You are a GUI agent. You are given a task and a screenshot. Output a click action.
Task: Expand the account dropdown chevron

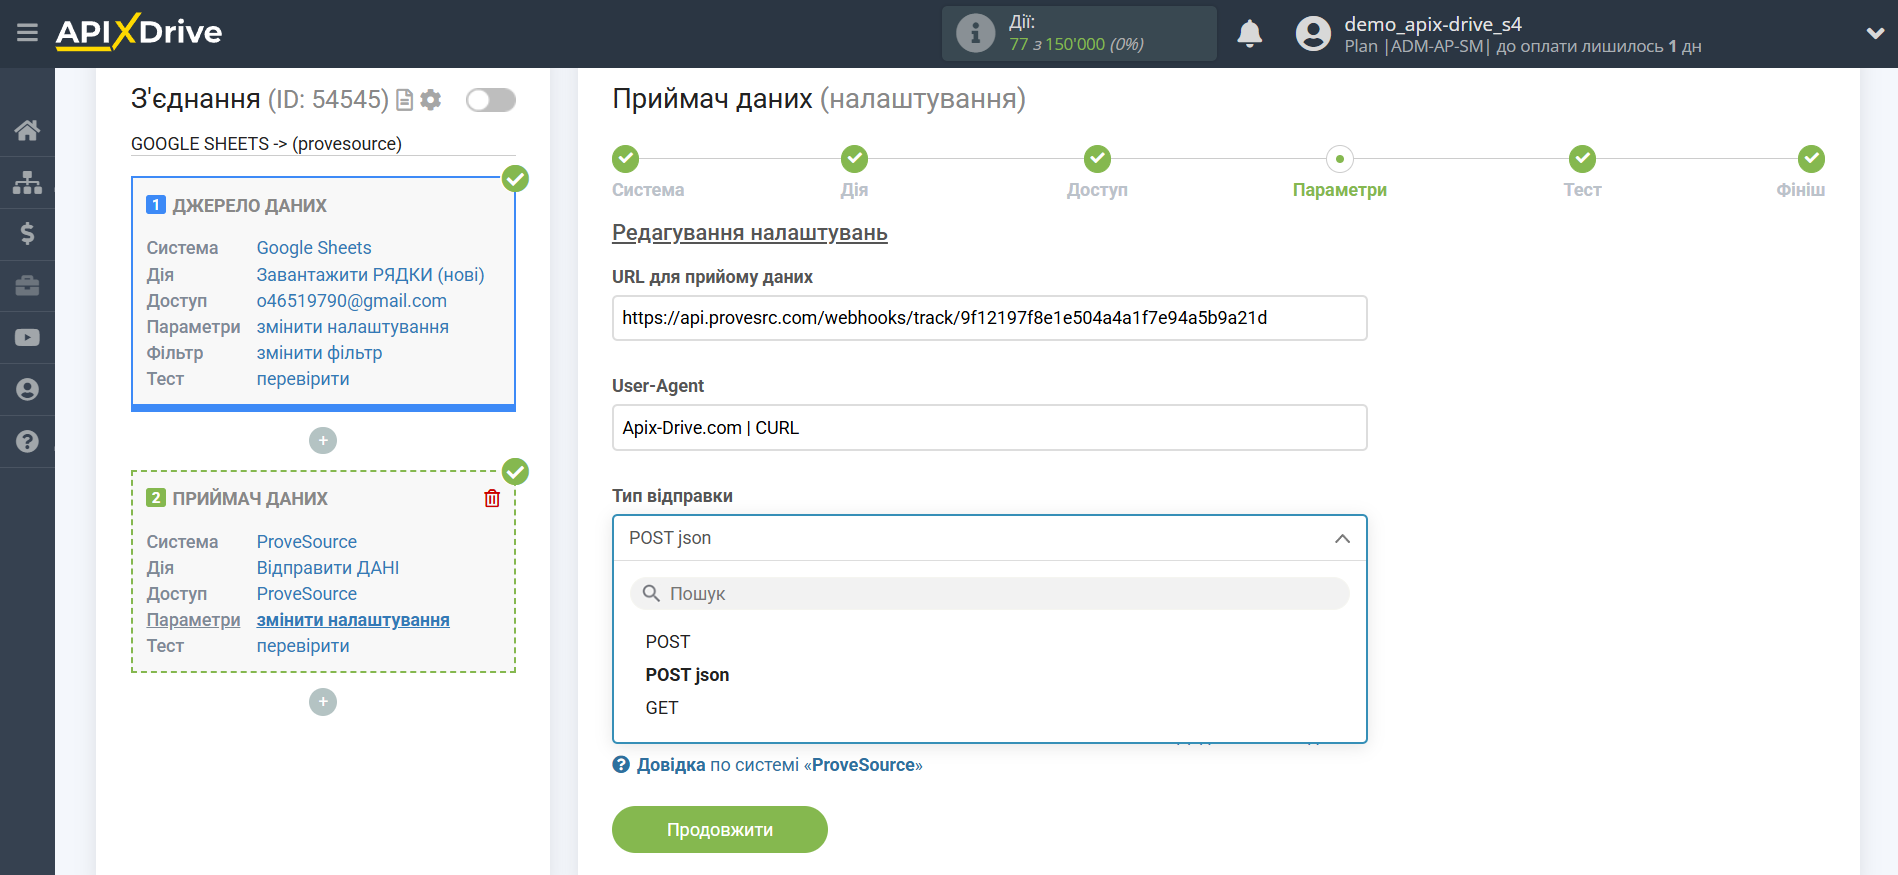point(1875,33)
